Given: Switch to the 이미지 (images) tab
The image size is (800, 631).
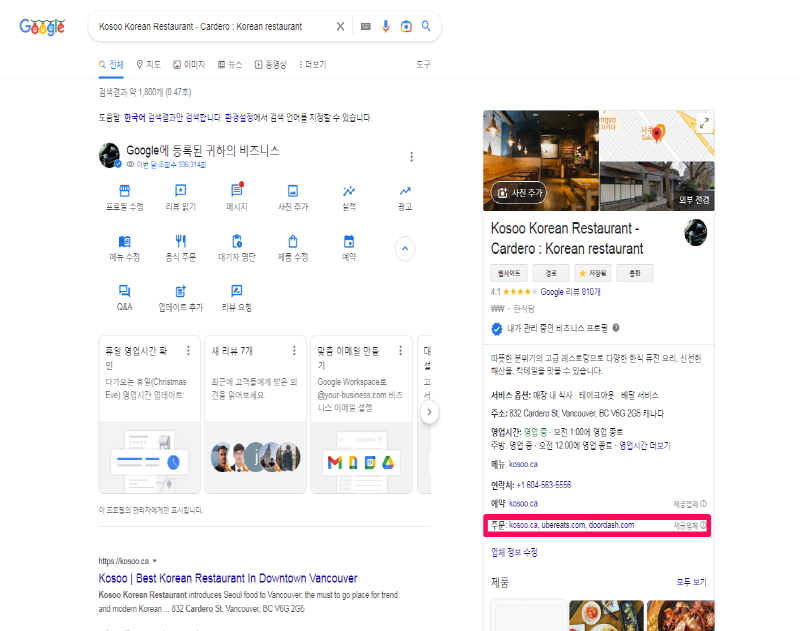Looking at the screenshot, I should (x=189, y=65).
